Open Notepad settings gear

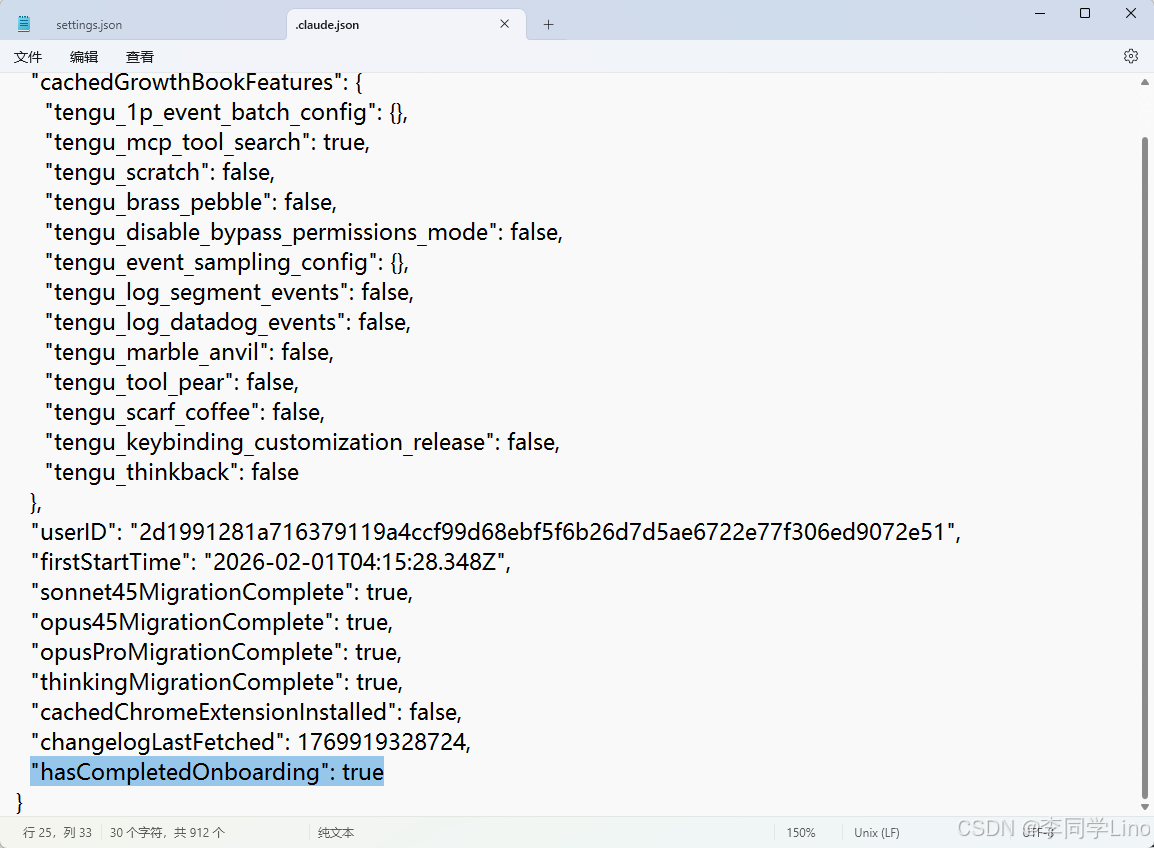[x=1131, y=56]
